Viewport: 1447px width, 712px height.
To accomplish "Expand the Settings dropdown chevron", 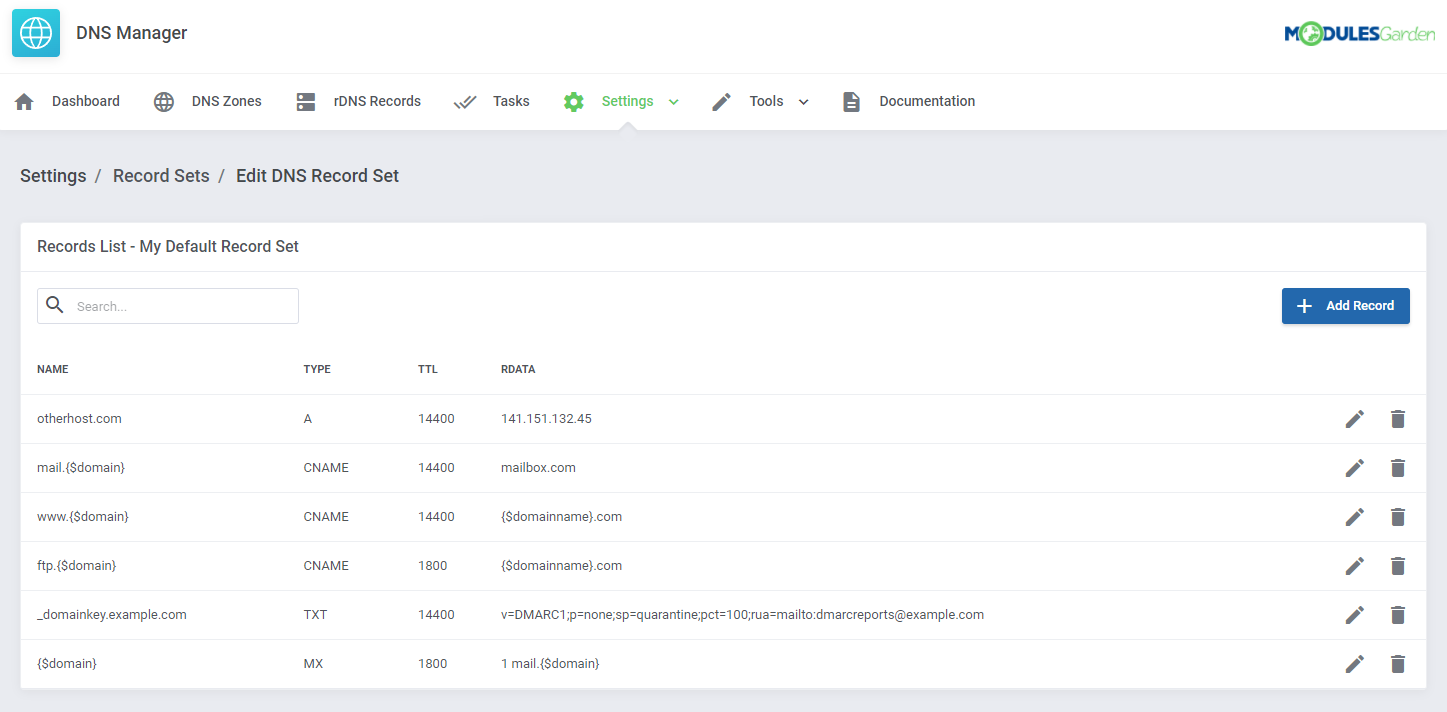I will click(x=673, y=101).
